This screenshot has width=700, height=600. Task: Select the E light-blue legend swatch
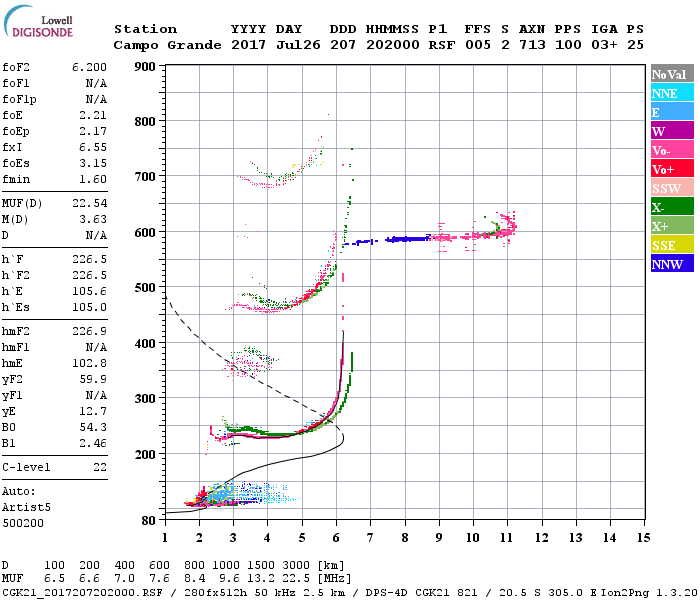(x=672, y=112)
